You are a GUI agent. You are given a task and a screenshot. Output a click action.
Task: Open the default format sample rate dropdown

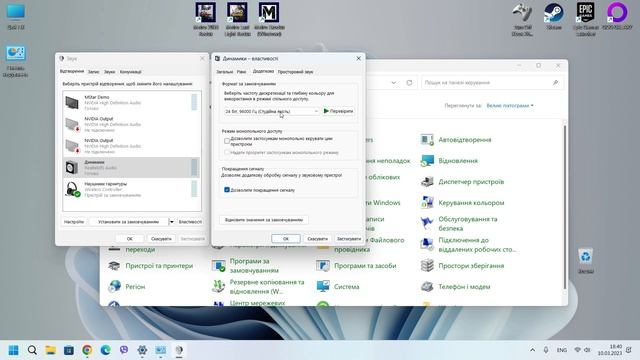[x=271, y=111]
